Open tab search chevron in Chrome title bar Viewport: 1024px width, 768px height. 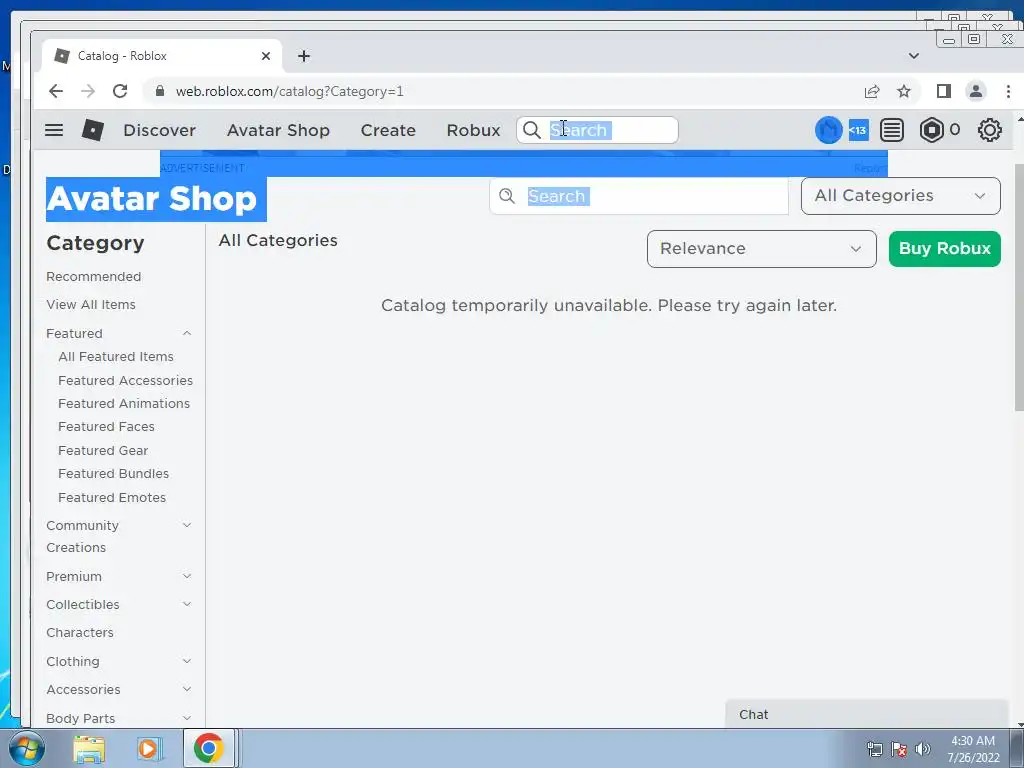click(x=914, y=56)
